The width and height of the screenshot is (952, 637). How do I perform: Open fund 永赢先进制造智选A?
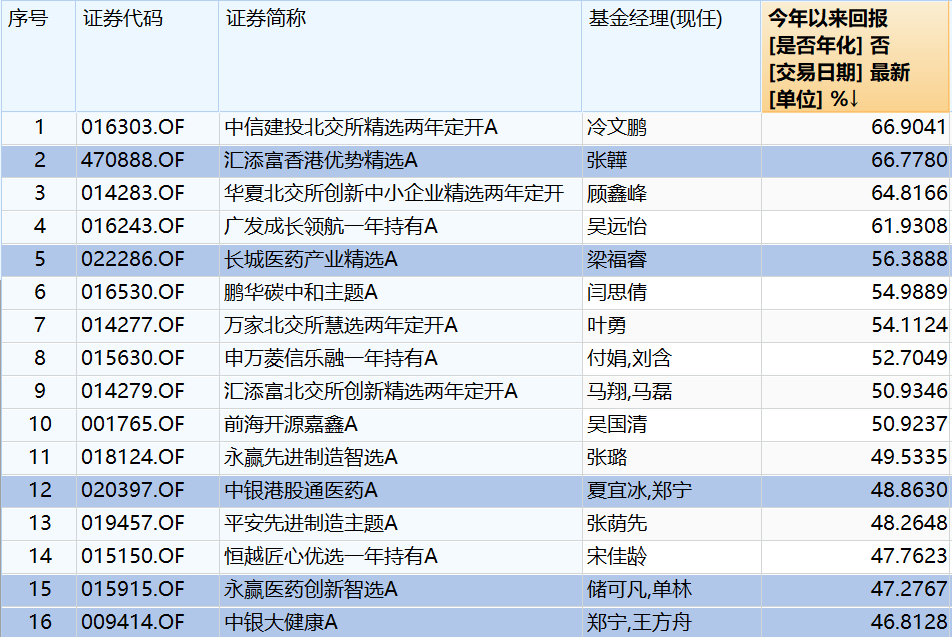[x=311, y=457]
